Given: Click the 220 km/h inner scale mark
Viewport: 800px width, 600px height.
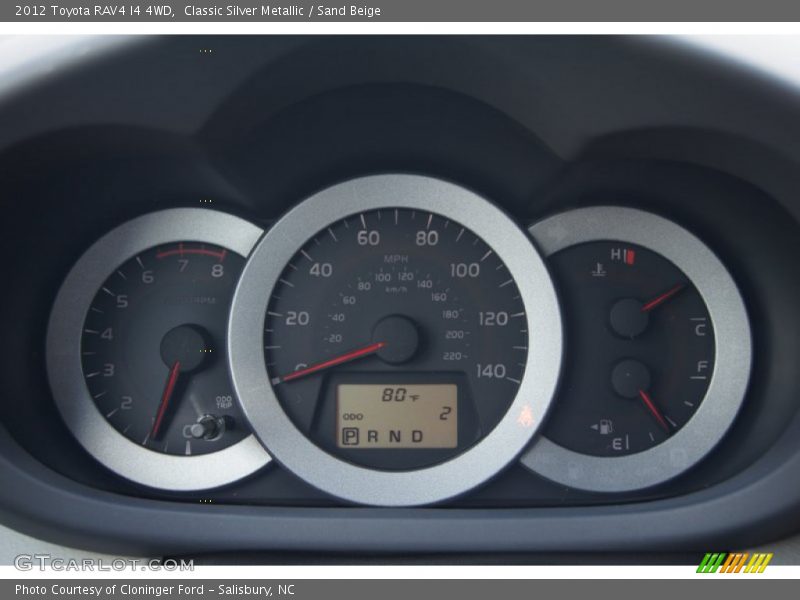Looking at the screenshot, I should click(453, 356).
